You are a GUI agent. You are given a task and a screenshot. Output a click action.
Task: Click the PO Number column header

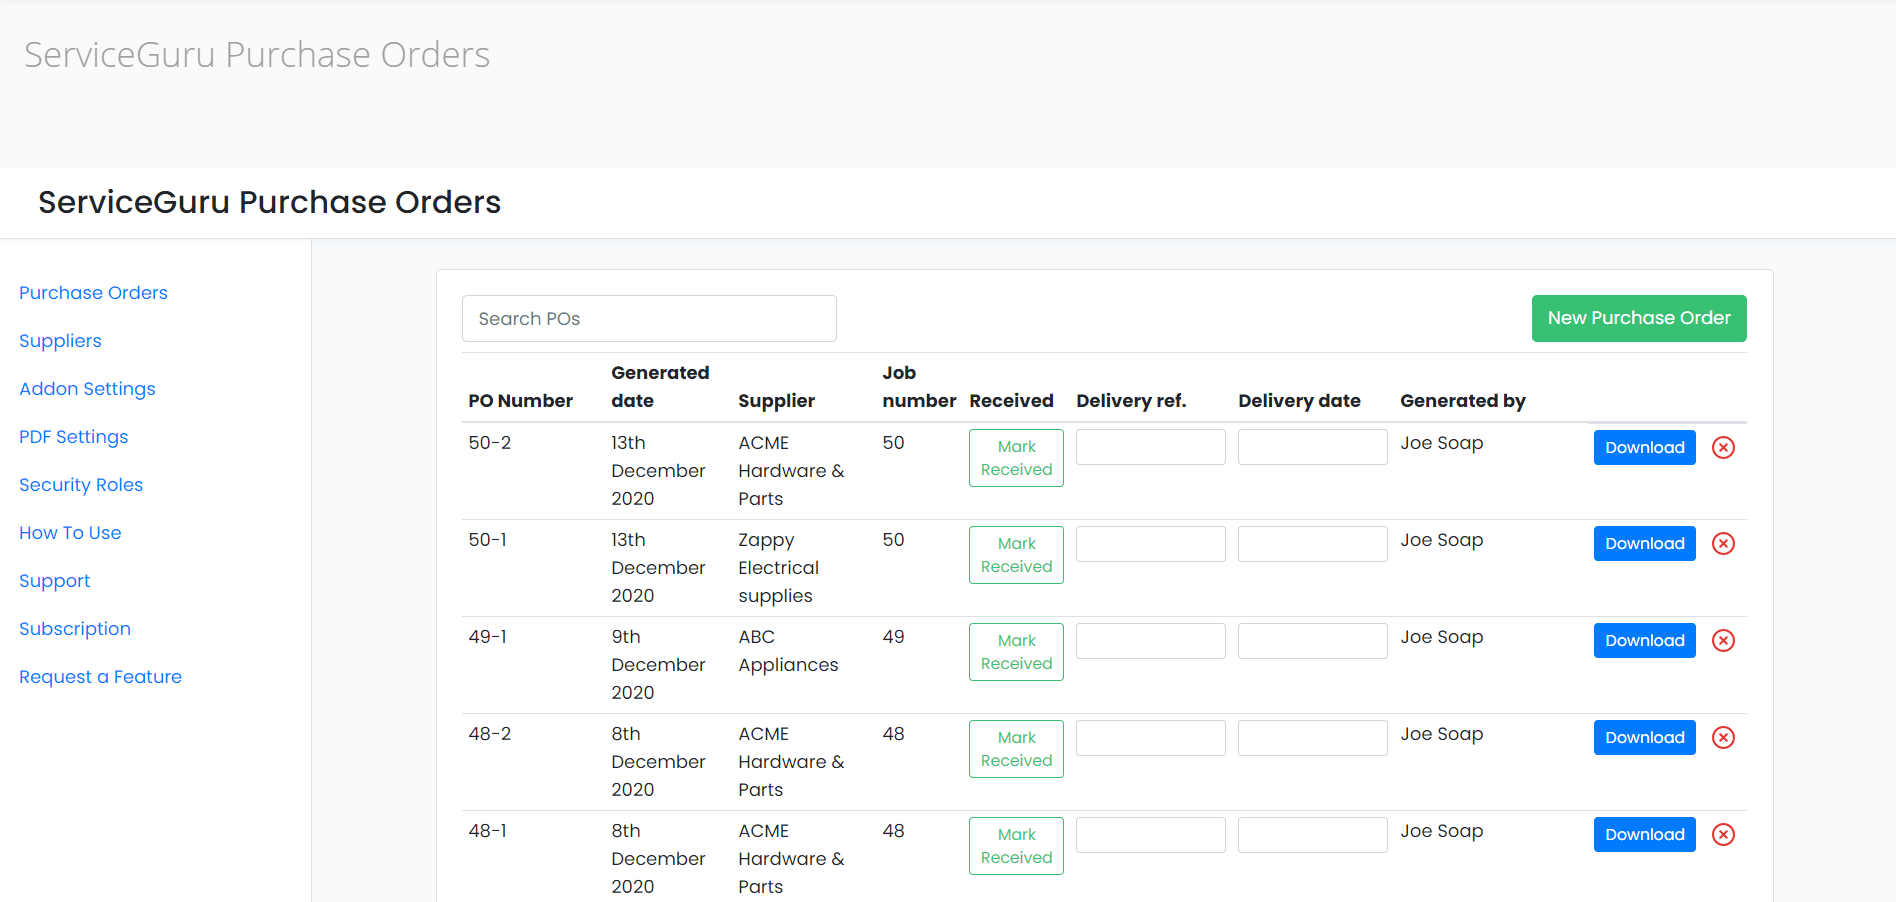pos(520,401)
